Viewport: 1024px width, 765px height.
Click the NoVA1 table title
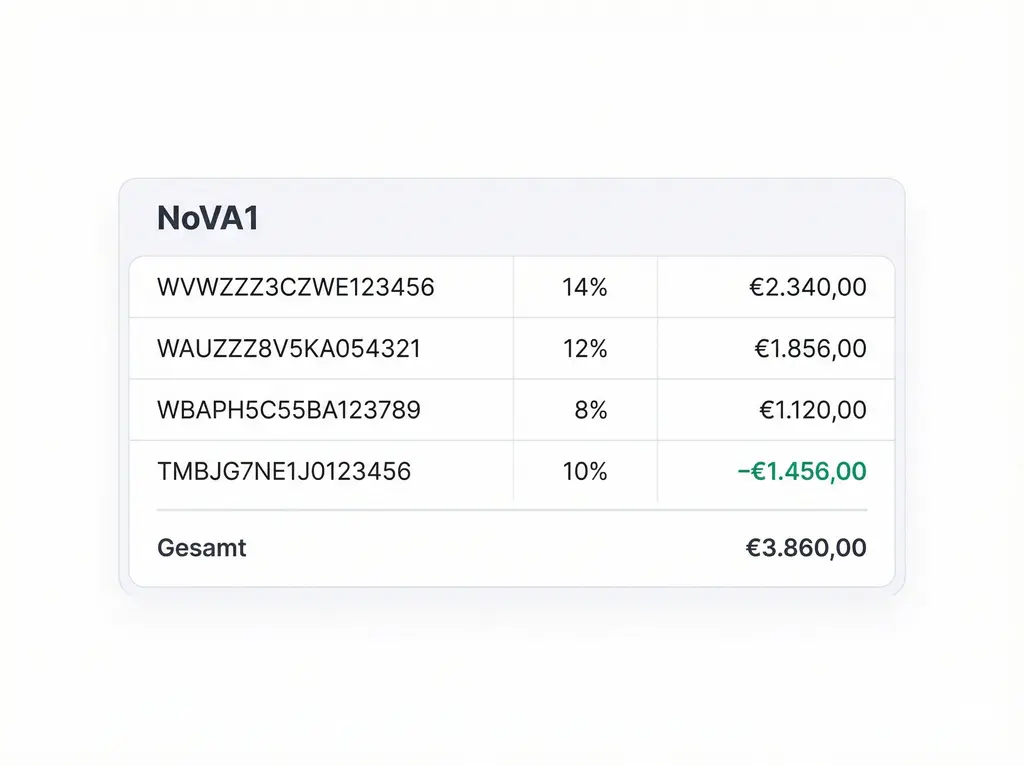[208, 218]
